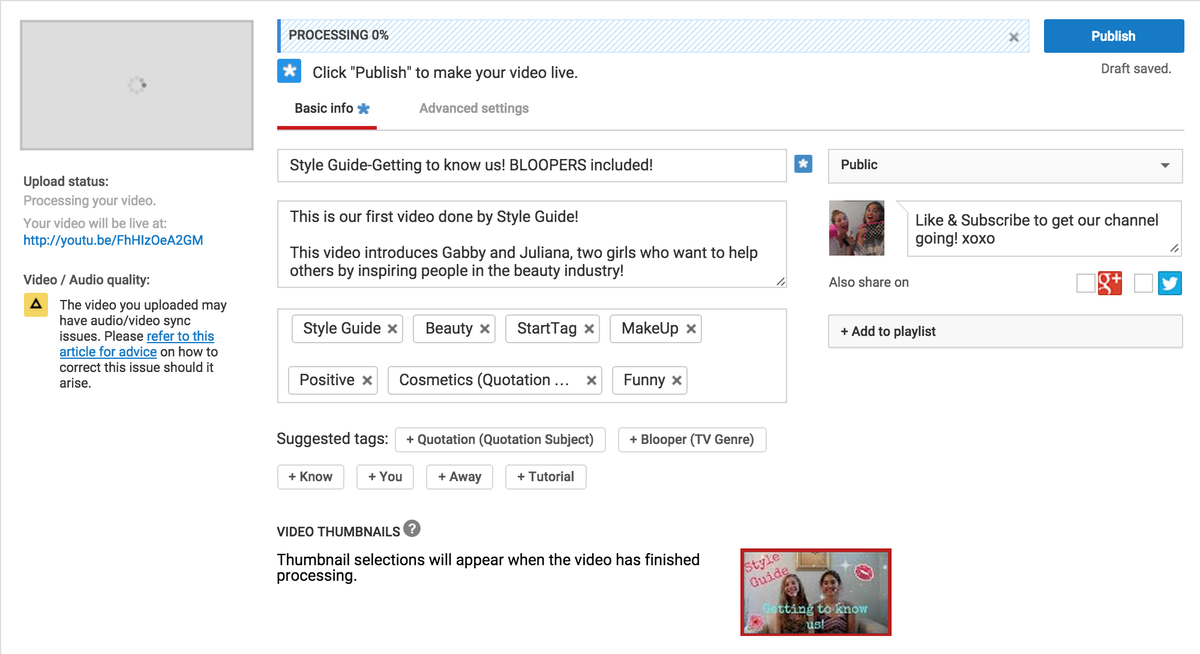
Task: Remove the Beauty tag
Action: coord(484,328)
